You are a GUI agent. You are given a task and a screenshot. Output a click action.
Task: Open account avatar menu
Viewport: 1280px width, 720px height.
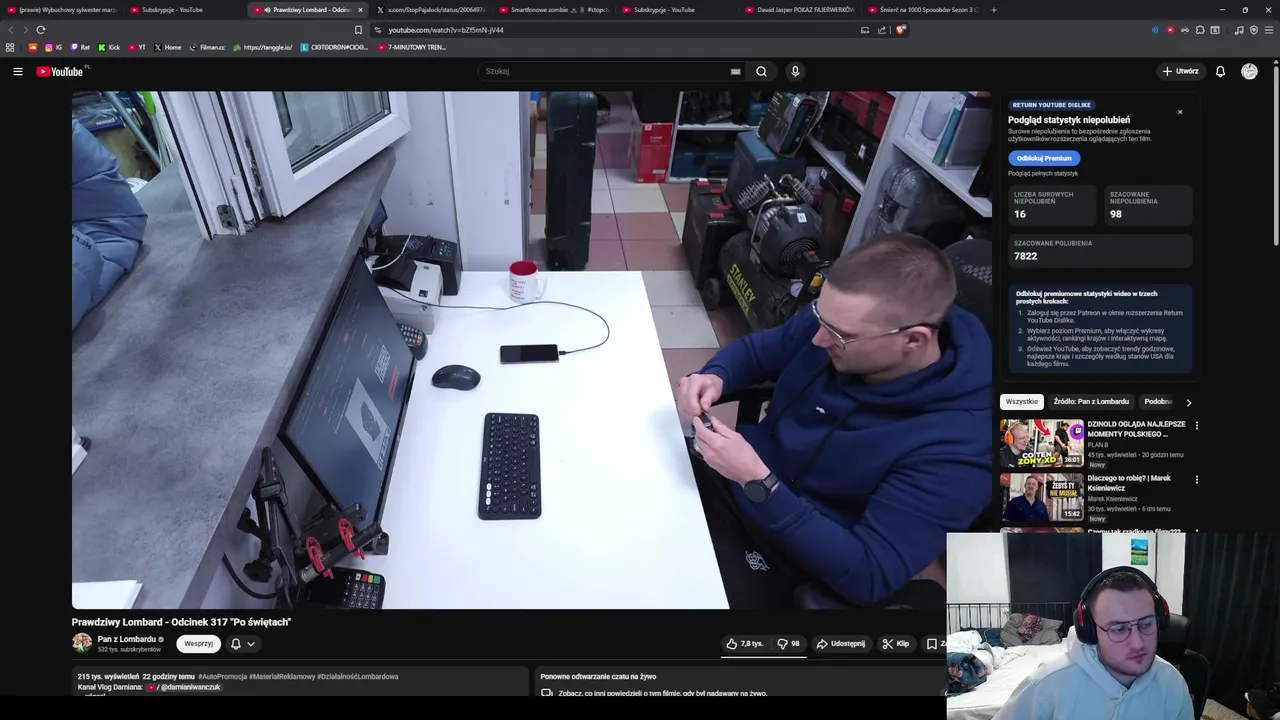1249,71
